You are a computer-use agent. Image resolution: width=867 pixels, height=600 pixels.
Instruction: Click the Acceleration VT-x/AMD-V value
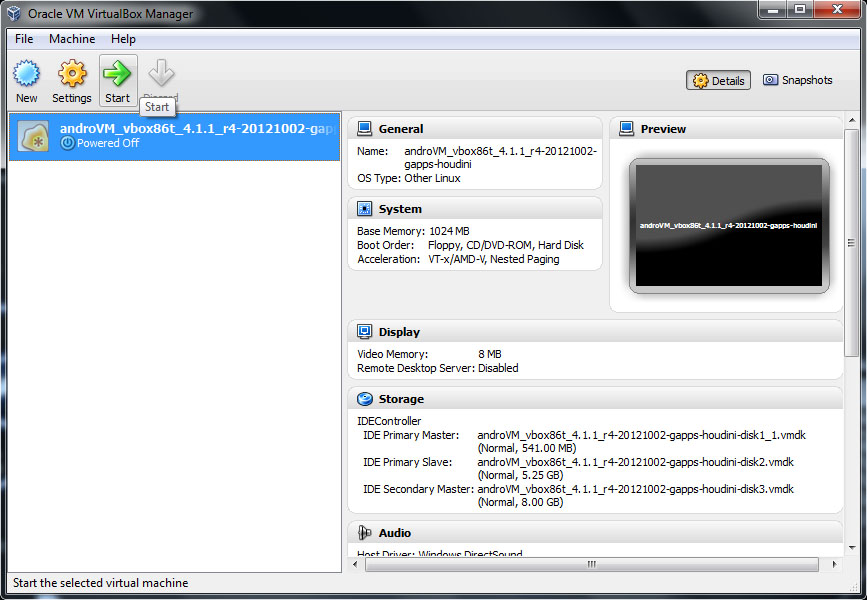tap(494, 259)
